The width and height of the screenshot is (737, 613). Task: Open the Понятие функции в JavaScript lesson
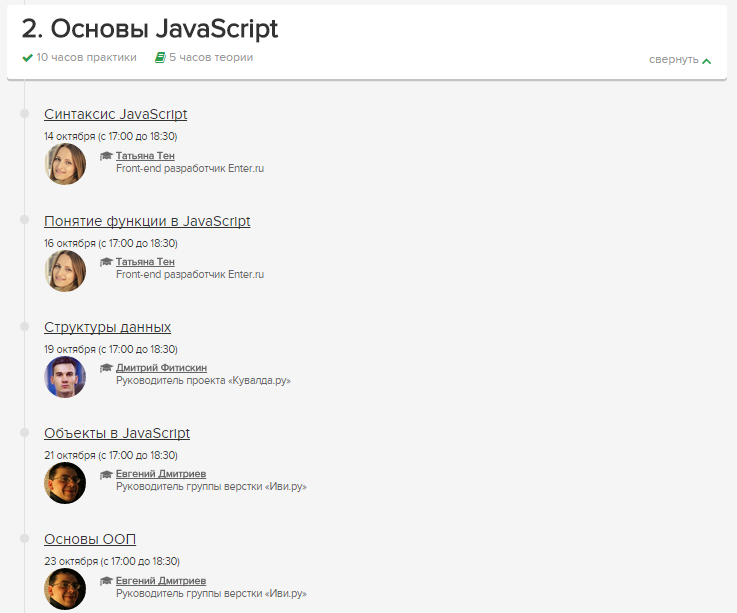(x=147, y=221)
